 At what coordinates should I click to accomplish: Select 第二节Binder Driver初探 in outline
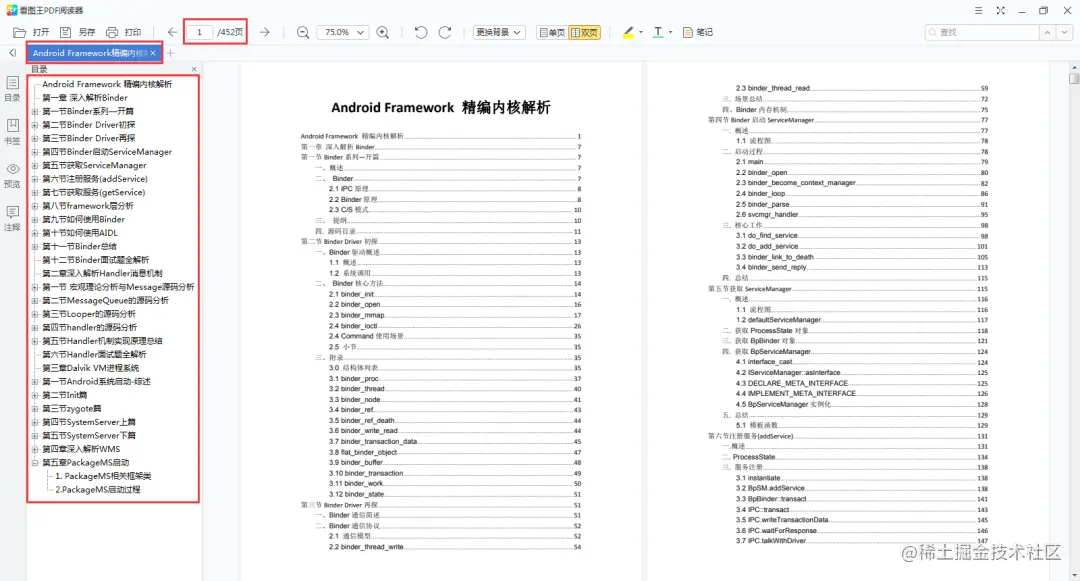(x=89, y=125)
